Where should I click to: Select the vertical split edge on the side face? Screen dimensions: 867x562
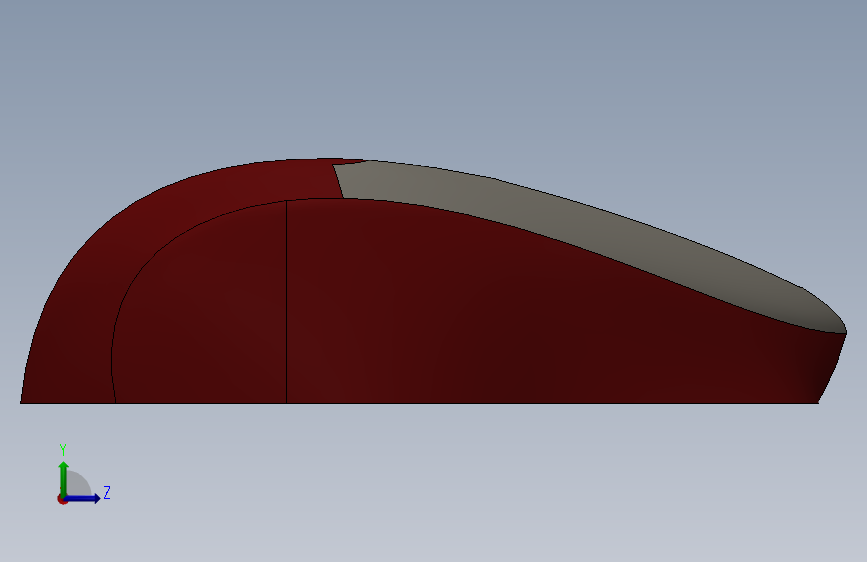286,302
